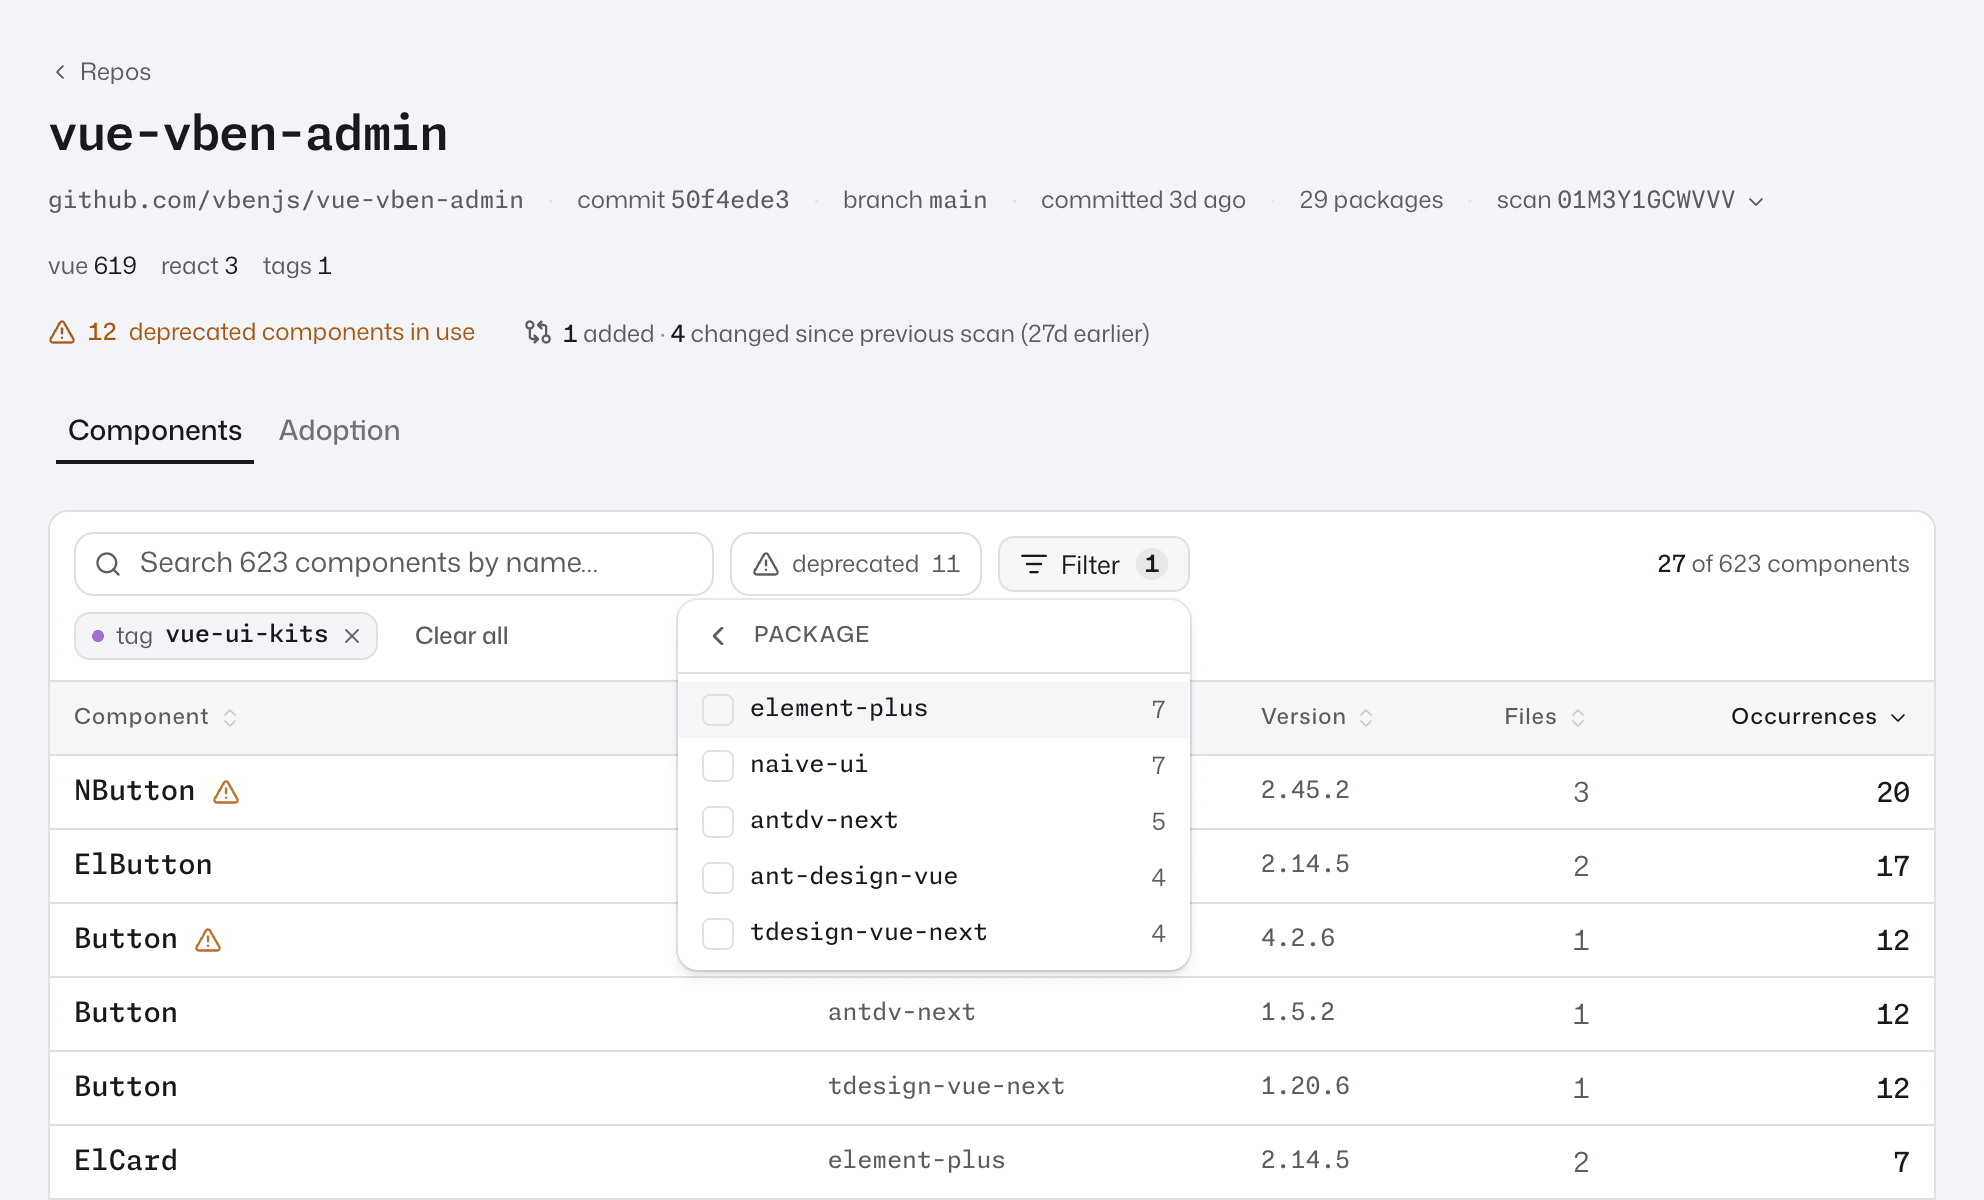Click the deprecated components warning triangle icon
Screen dimensions: 1984x1200
pos(62,332)
